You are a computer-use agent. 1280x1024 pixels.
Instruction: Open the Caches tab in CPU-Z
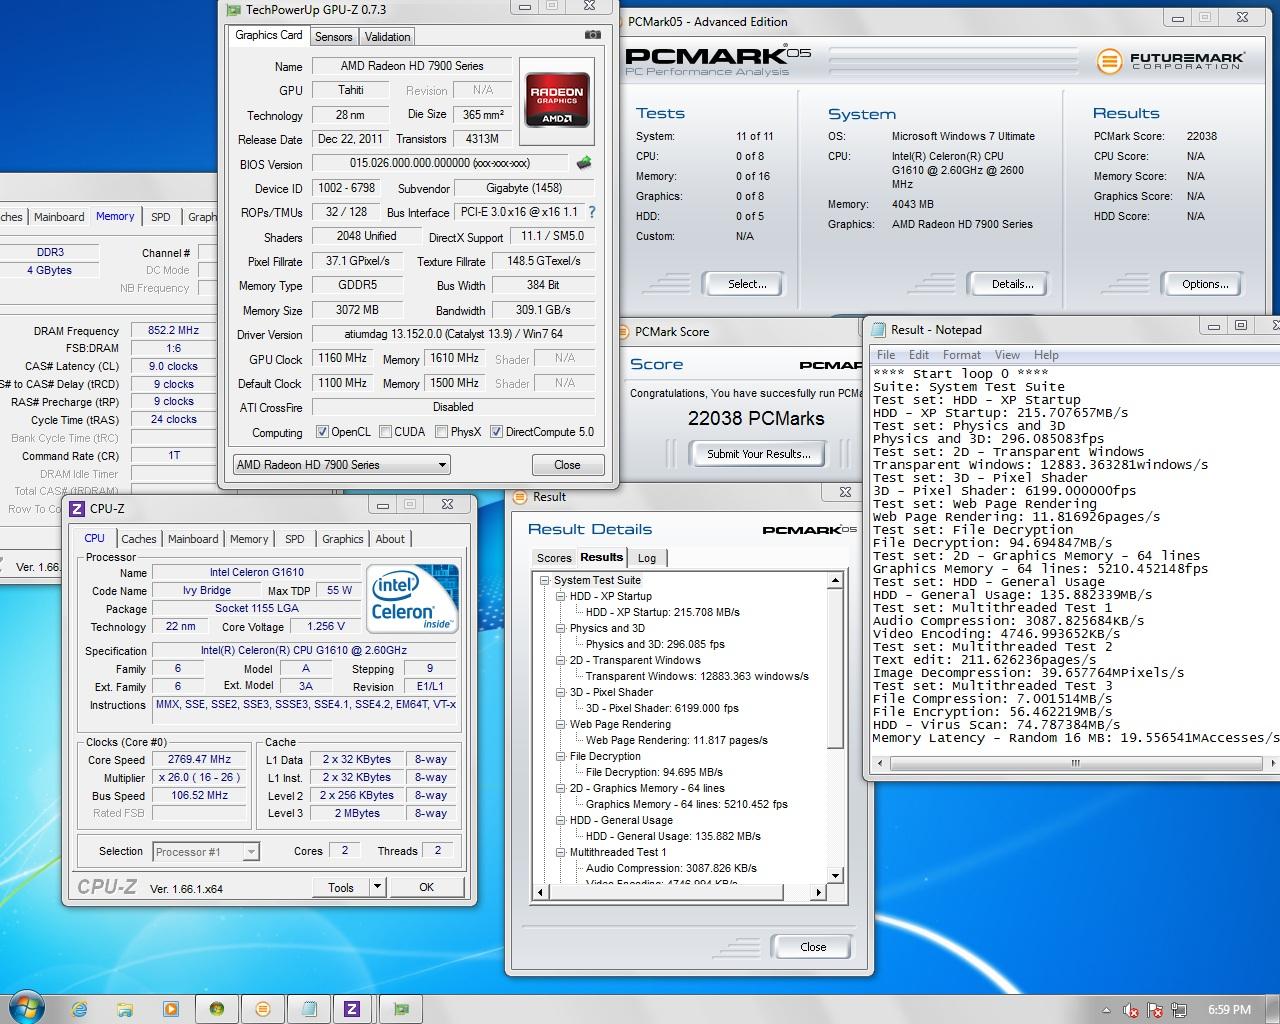pyautogui.click(x=139, y=539)
